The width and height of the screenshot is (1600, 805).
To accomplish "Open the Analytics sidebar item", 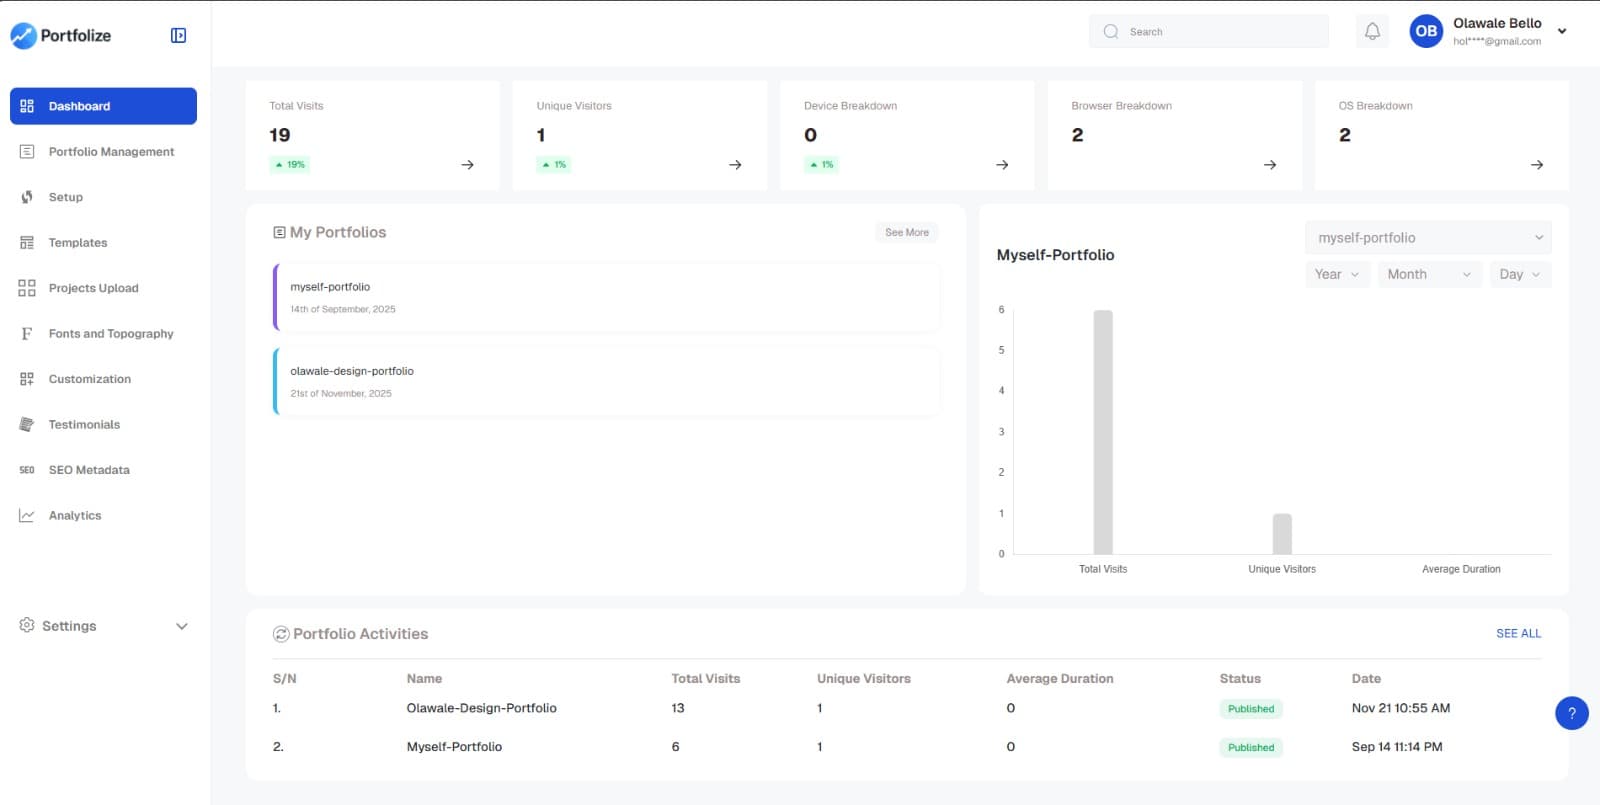I will (75, 516).
